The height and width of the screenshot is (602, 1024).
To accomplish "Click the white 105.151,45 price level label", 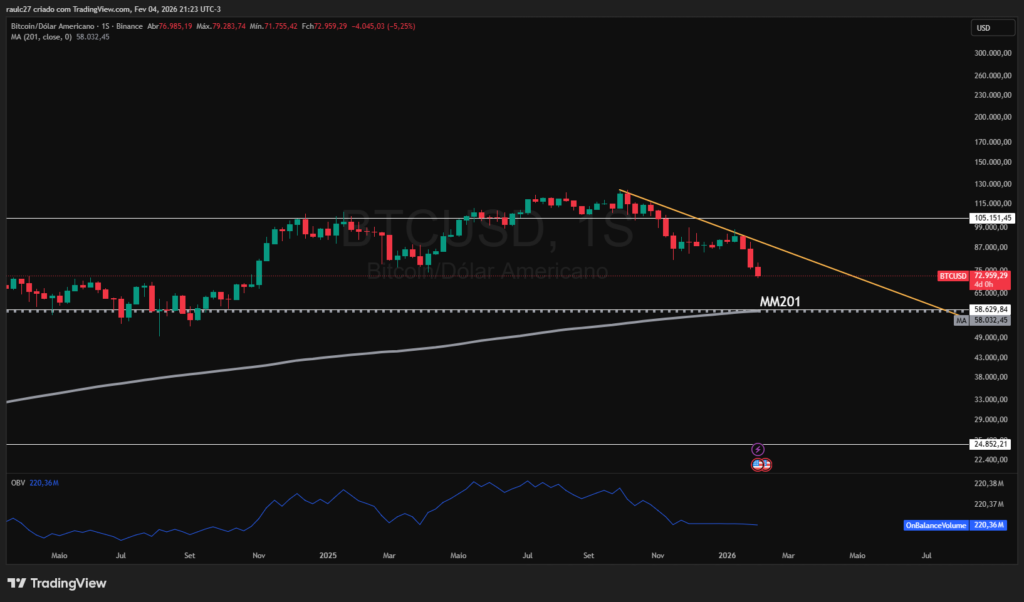I will coord(992,217).
